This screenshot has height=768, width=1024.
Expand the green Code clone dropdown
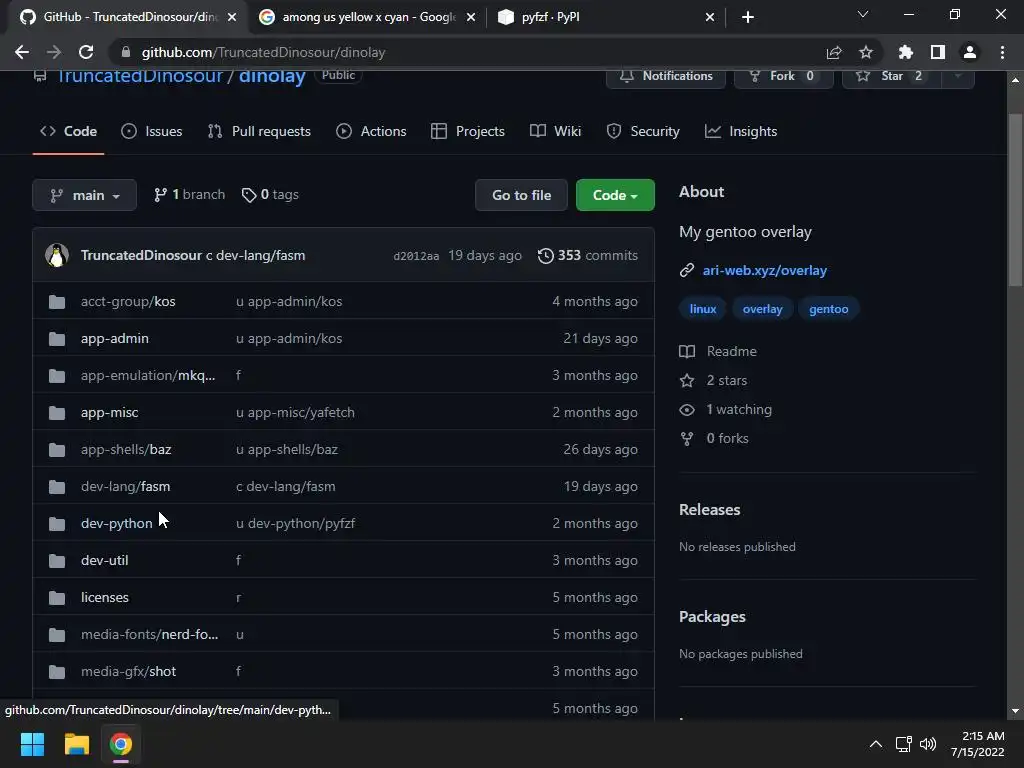pyautogui.click(x=615, y=195)
